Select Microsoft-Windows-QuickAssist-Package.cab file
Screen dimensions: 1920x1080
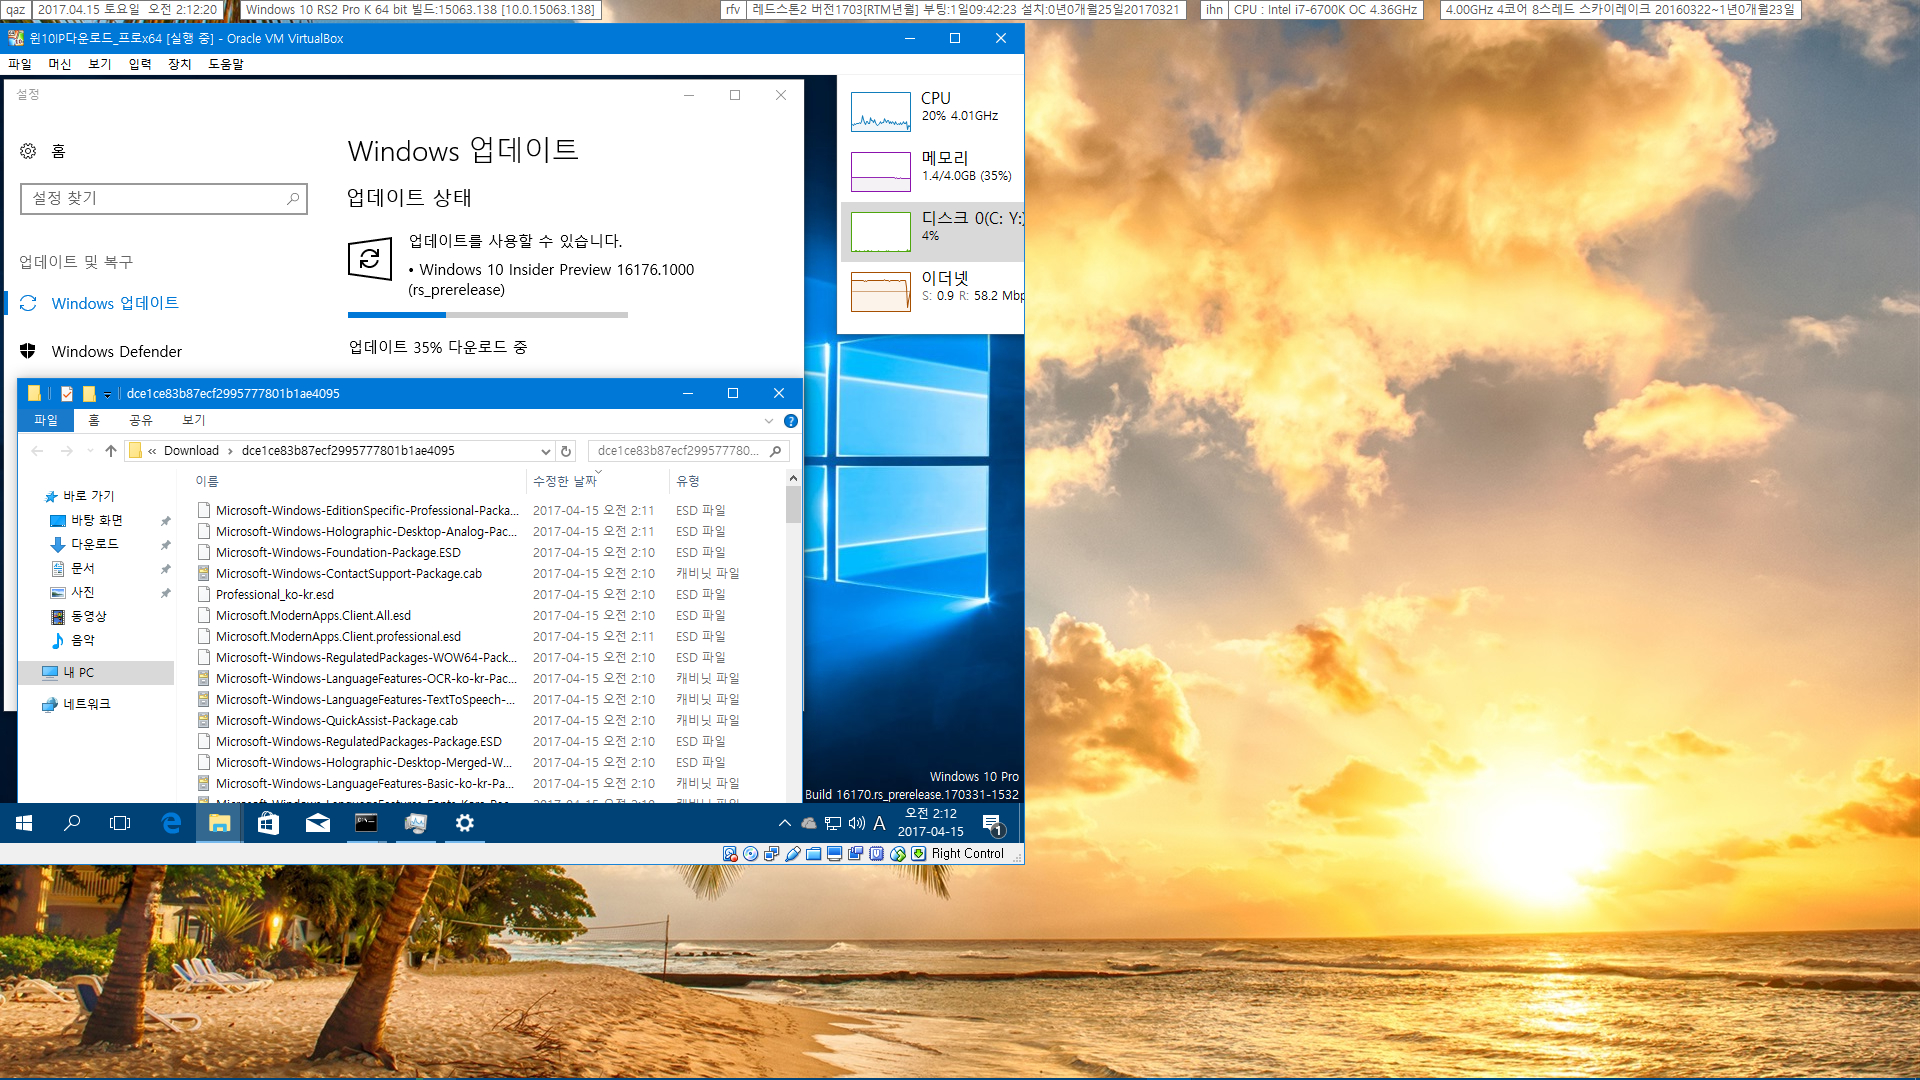click(x=337, y=720)
